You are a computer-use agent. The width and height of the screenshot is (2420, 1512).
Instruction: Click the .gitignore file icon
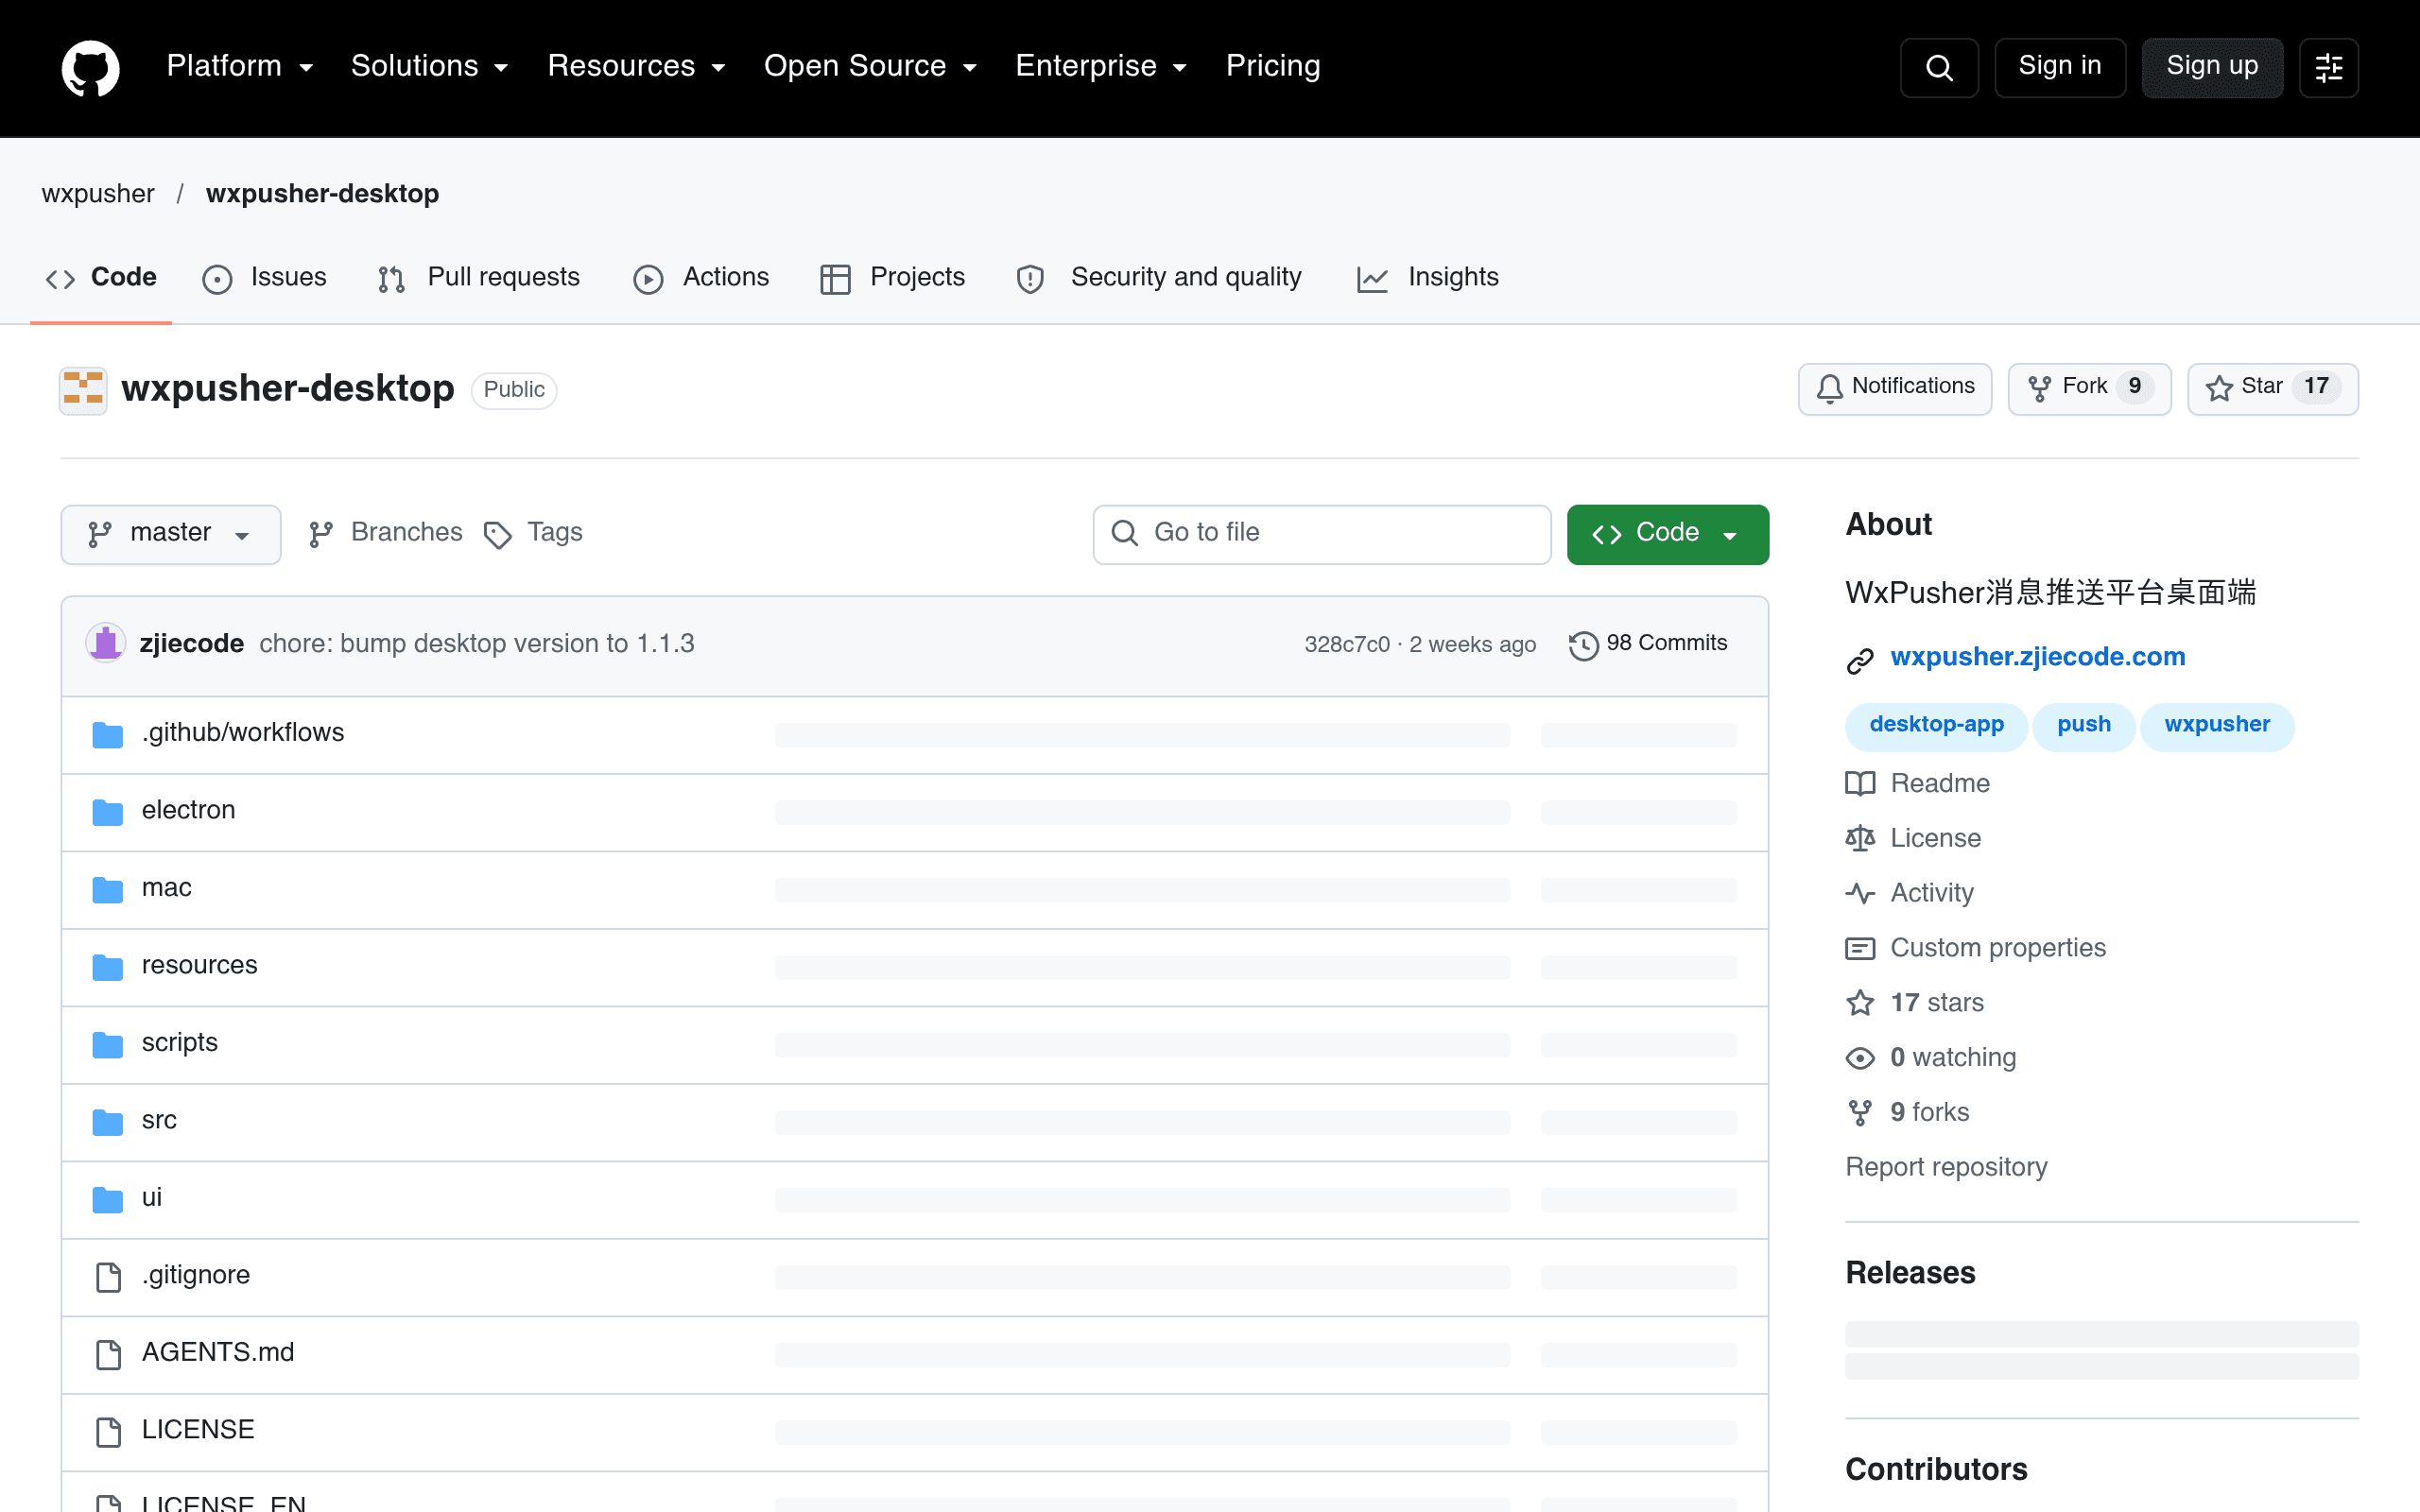coord(108,1276)
